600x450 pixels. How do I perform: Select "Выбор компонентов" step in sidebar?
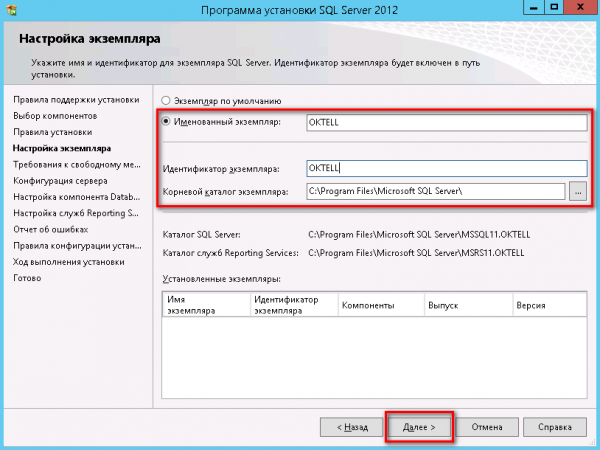tap(54, 116)
